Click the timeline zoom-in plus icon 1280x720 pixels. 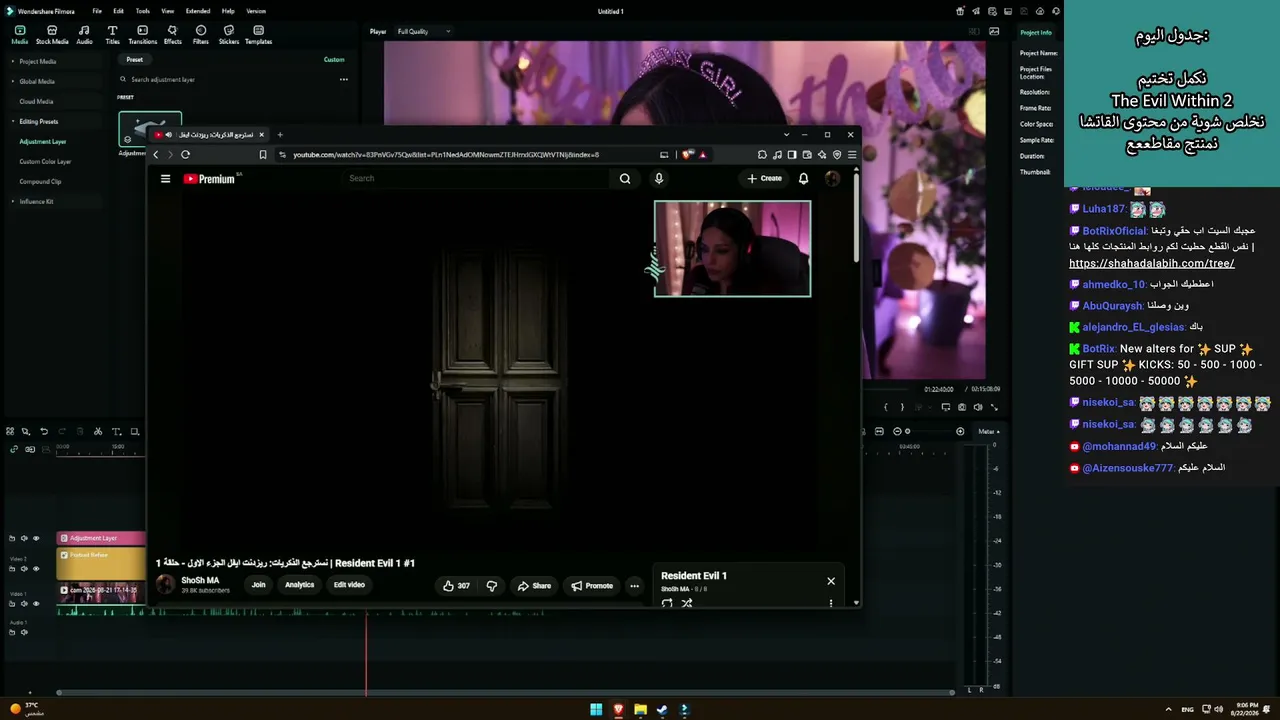click(960, 431)
